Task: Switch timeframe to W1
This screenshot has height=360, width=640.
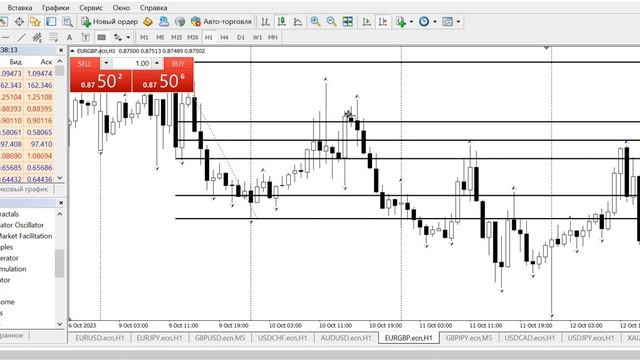Action: [257, 38]
